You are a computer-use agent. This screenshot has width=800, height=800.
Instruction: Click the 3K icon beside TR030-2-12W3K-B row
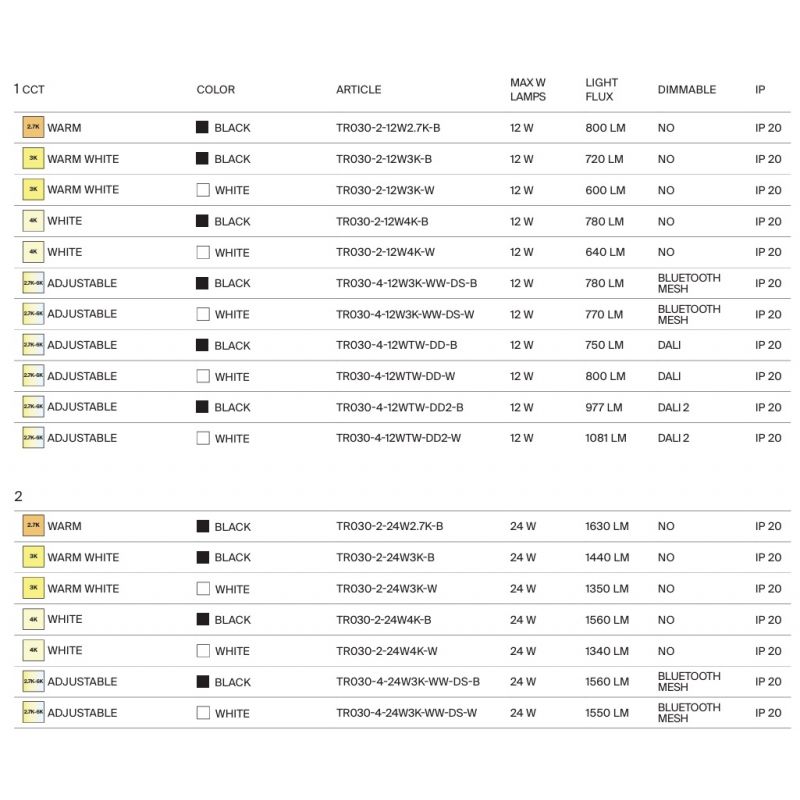coord(33,159)
